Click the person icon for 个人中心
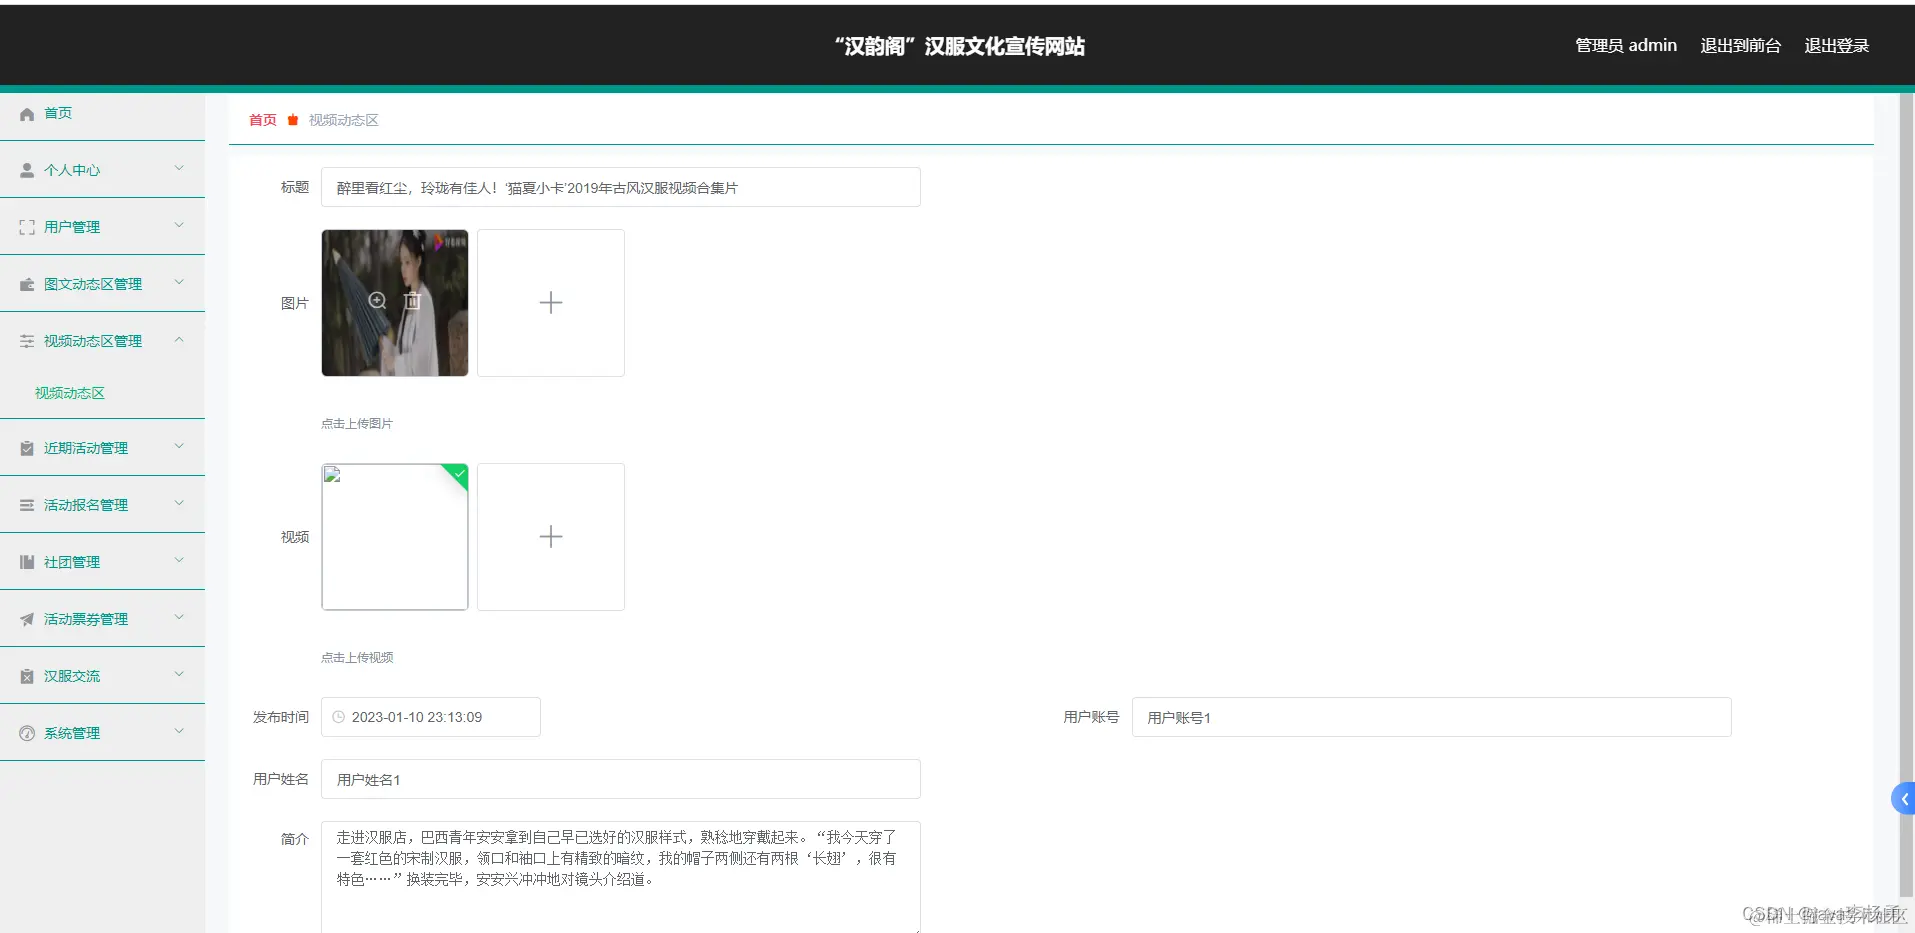The image size is (1915, 933). point(27,171)
